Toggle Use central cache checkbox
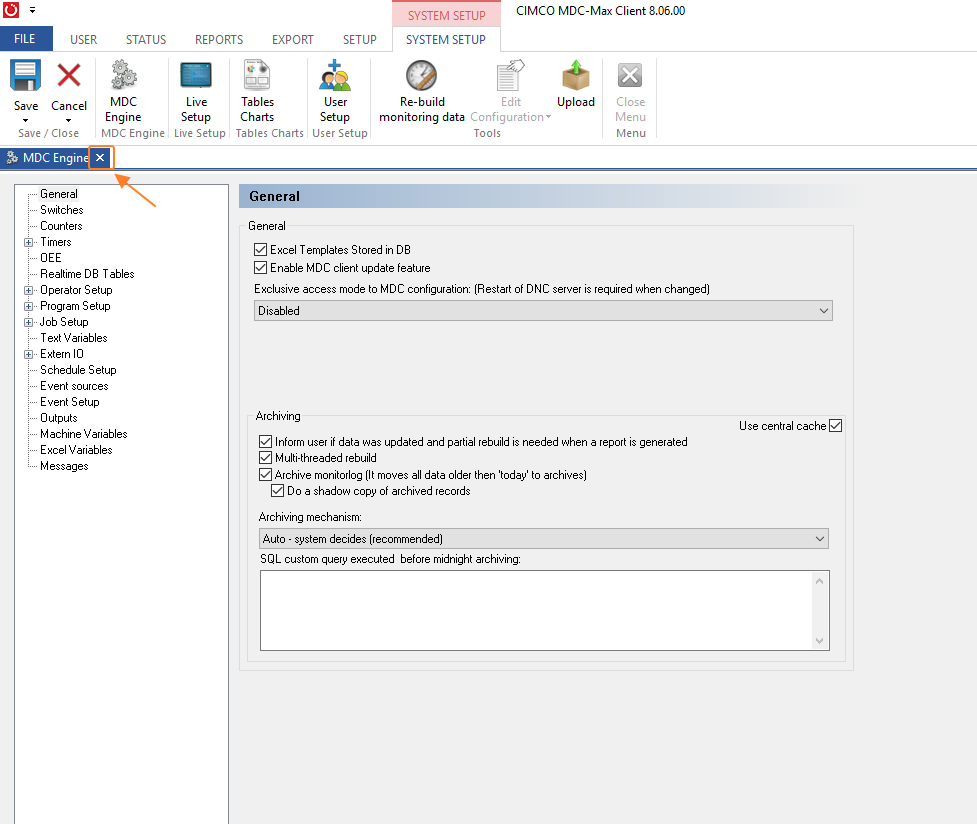This screenshot has width=977, height=824. (836, 426)
